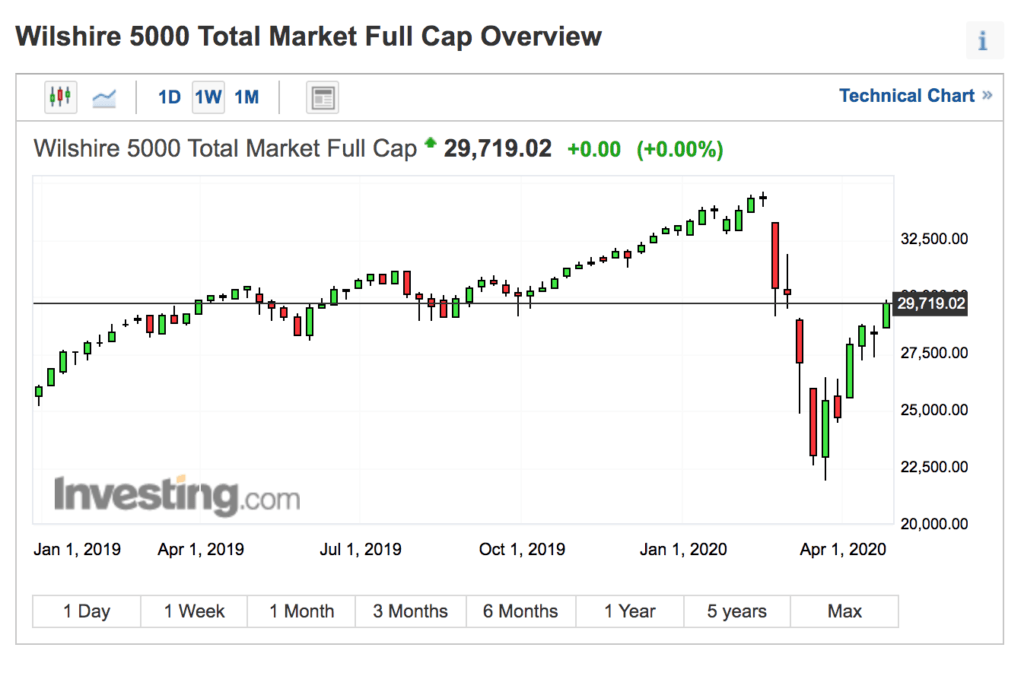Click the info icon beside the page title
The image size is (1024, 692).
[983, 40]
